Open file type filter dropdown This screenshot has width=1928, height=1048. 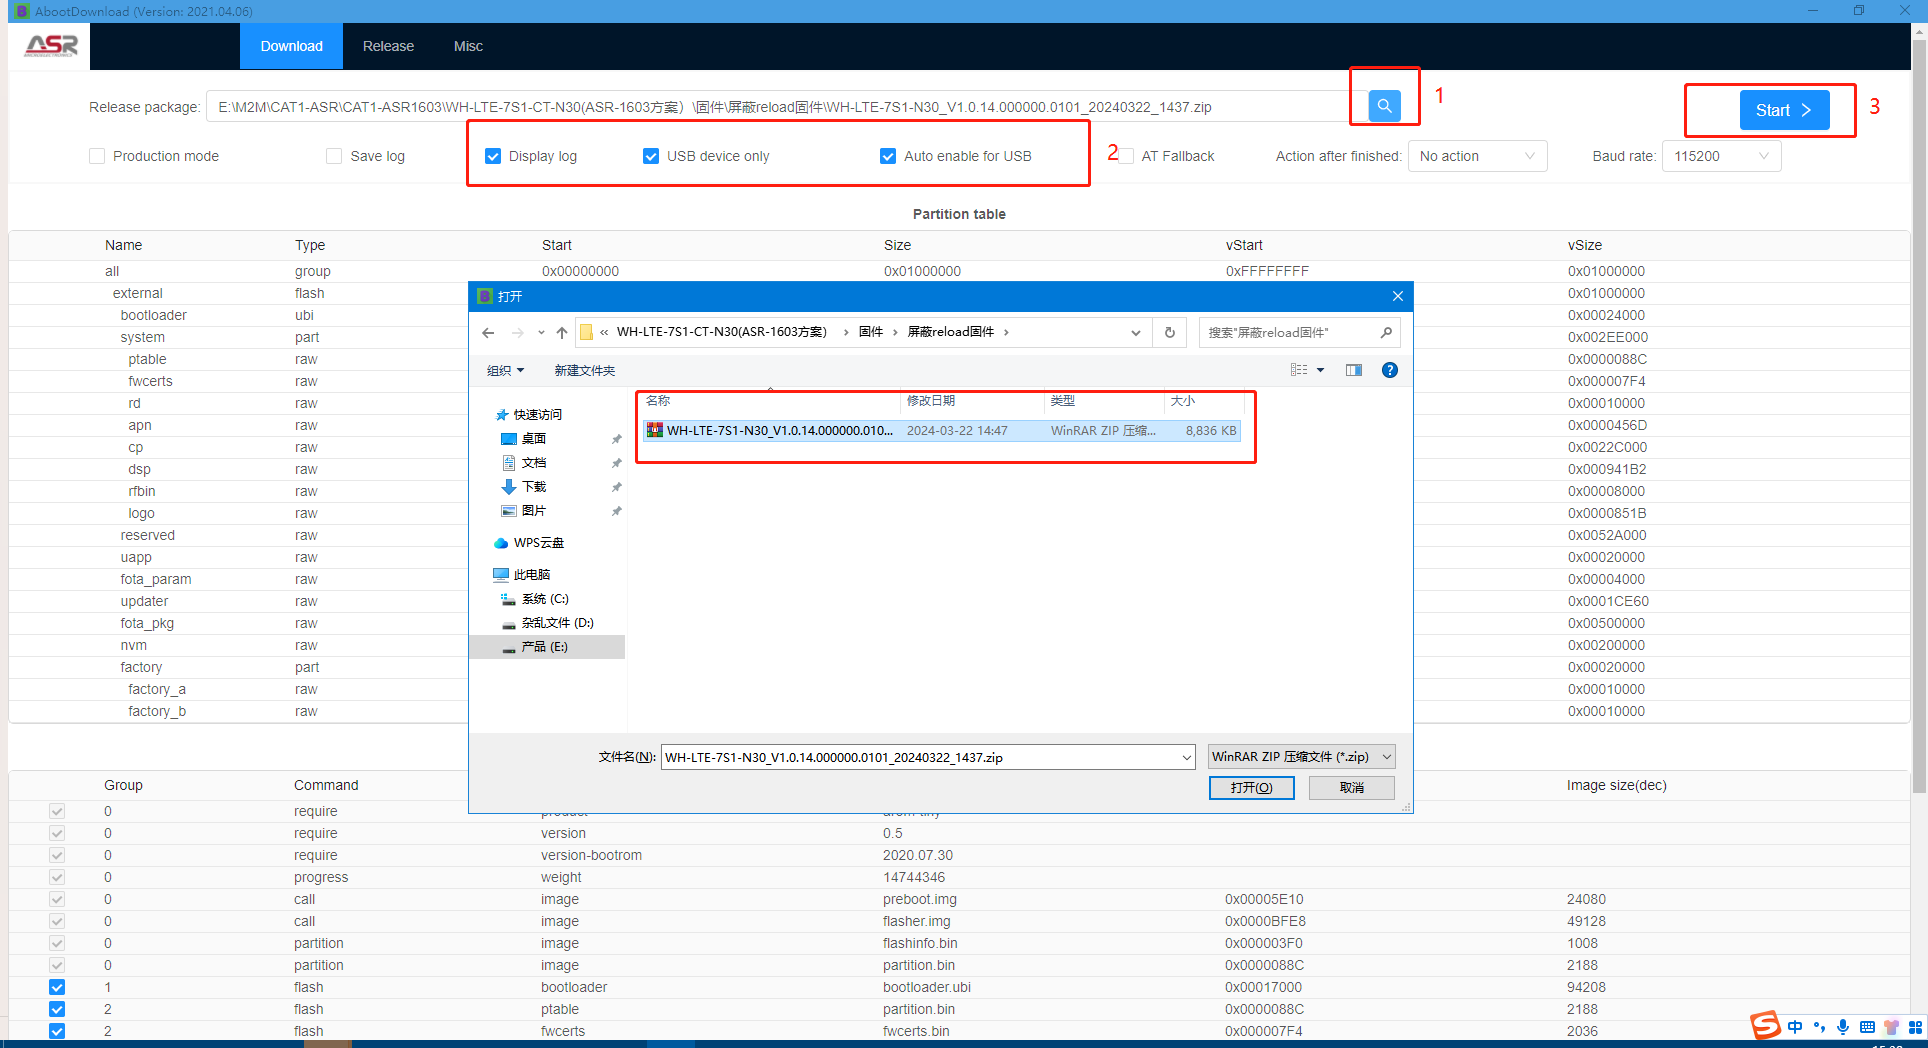tap(1301, 757)
